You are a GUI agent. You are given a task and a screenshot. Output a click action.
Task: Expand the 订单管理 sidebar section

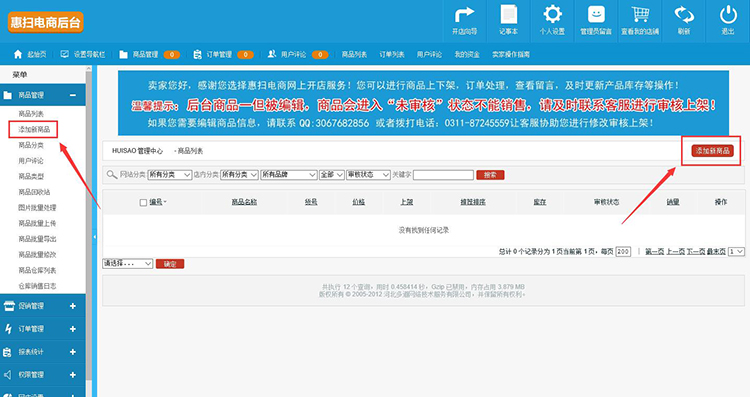(x=73, y=329)
